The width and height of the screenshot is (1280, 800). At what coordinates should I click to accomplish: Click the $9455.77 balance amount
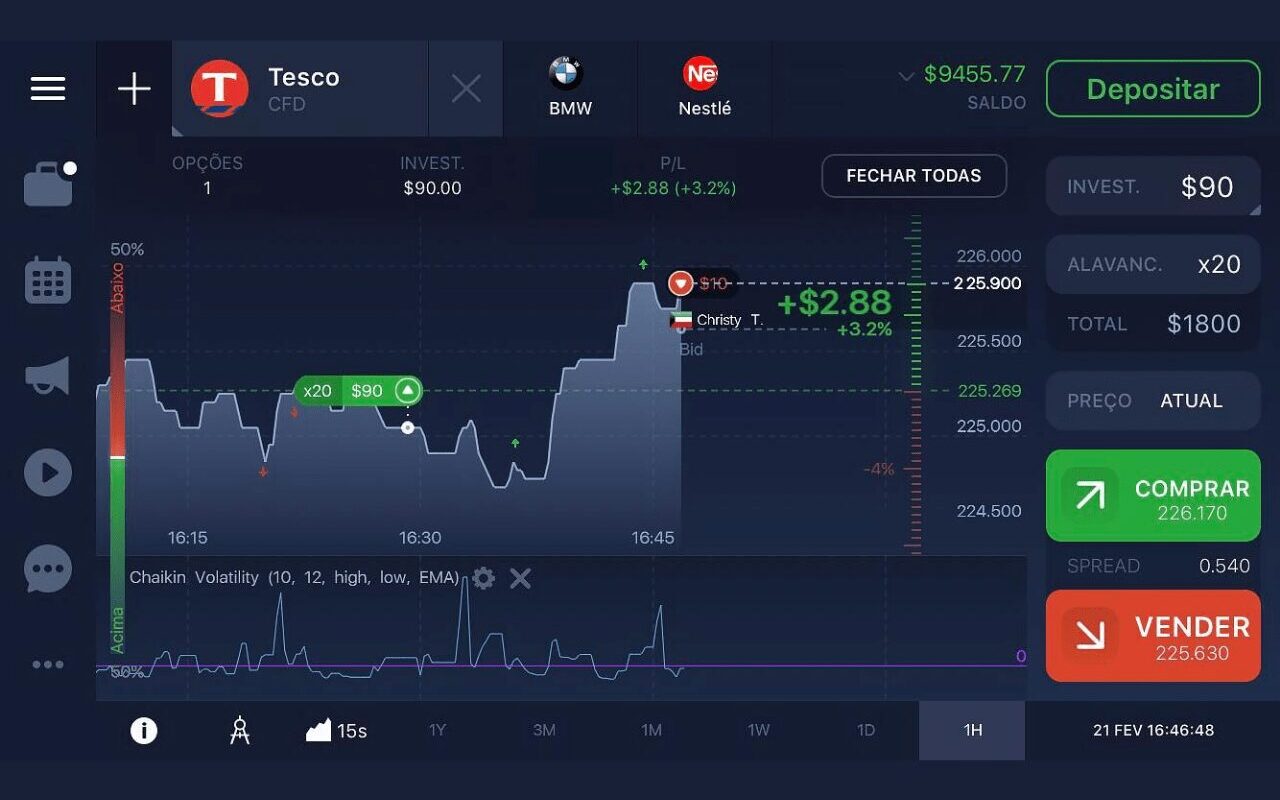coord(975,74)
